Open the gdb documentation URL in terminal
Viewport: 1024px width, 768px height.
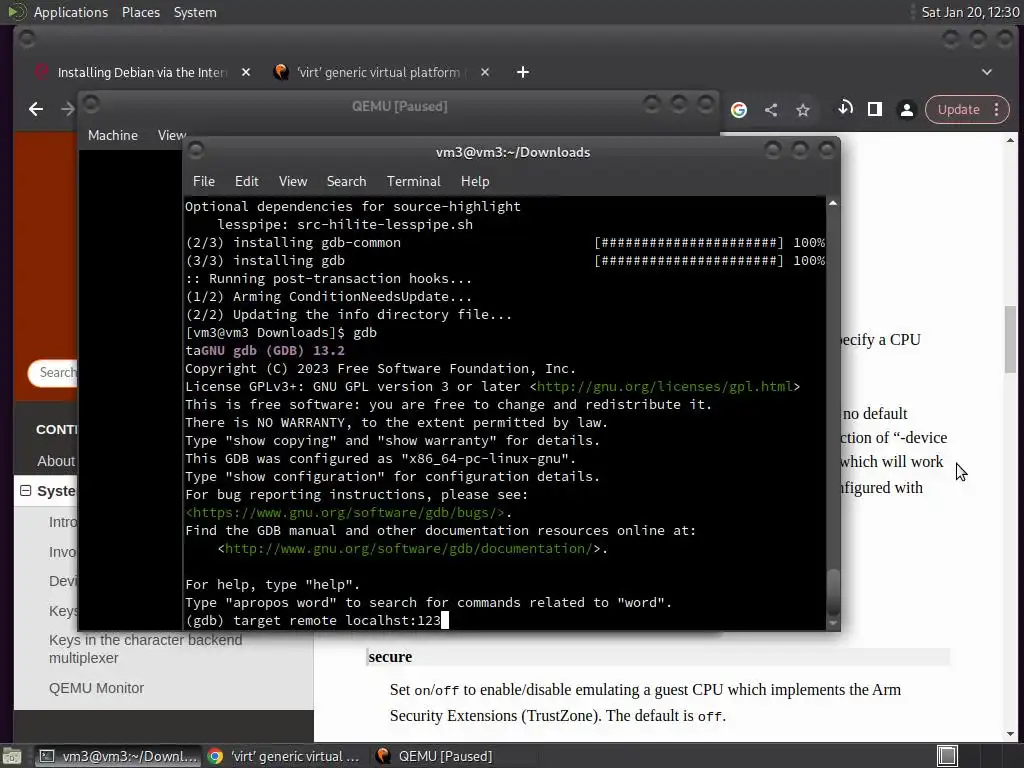click(x=408, y=549)
